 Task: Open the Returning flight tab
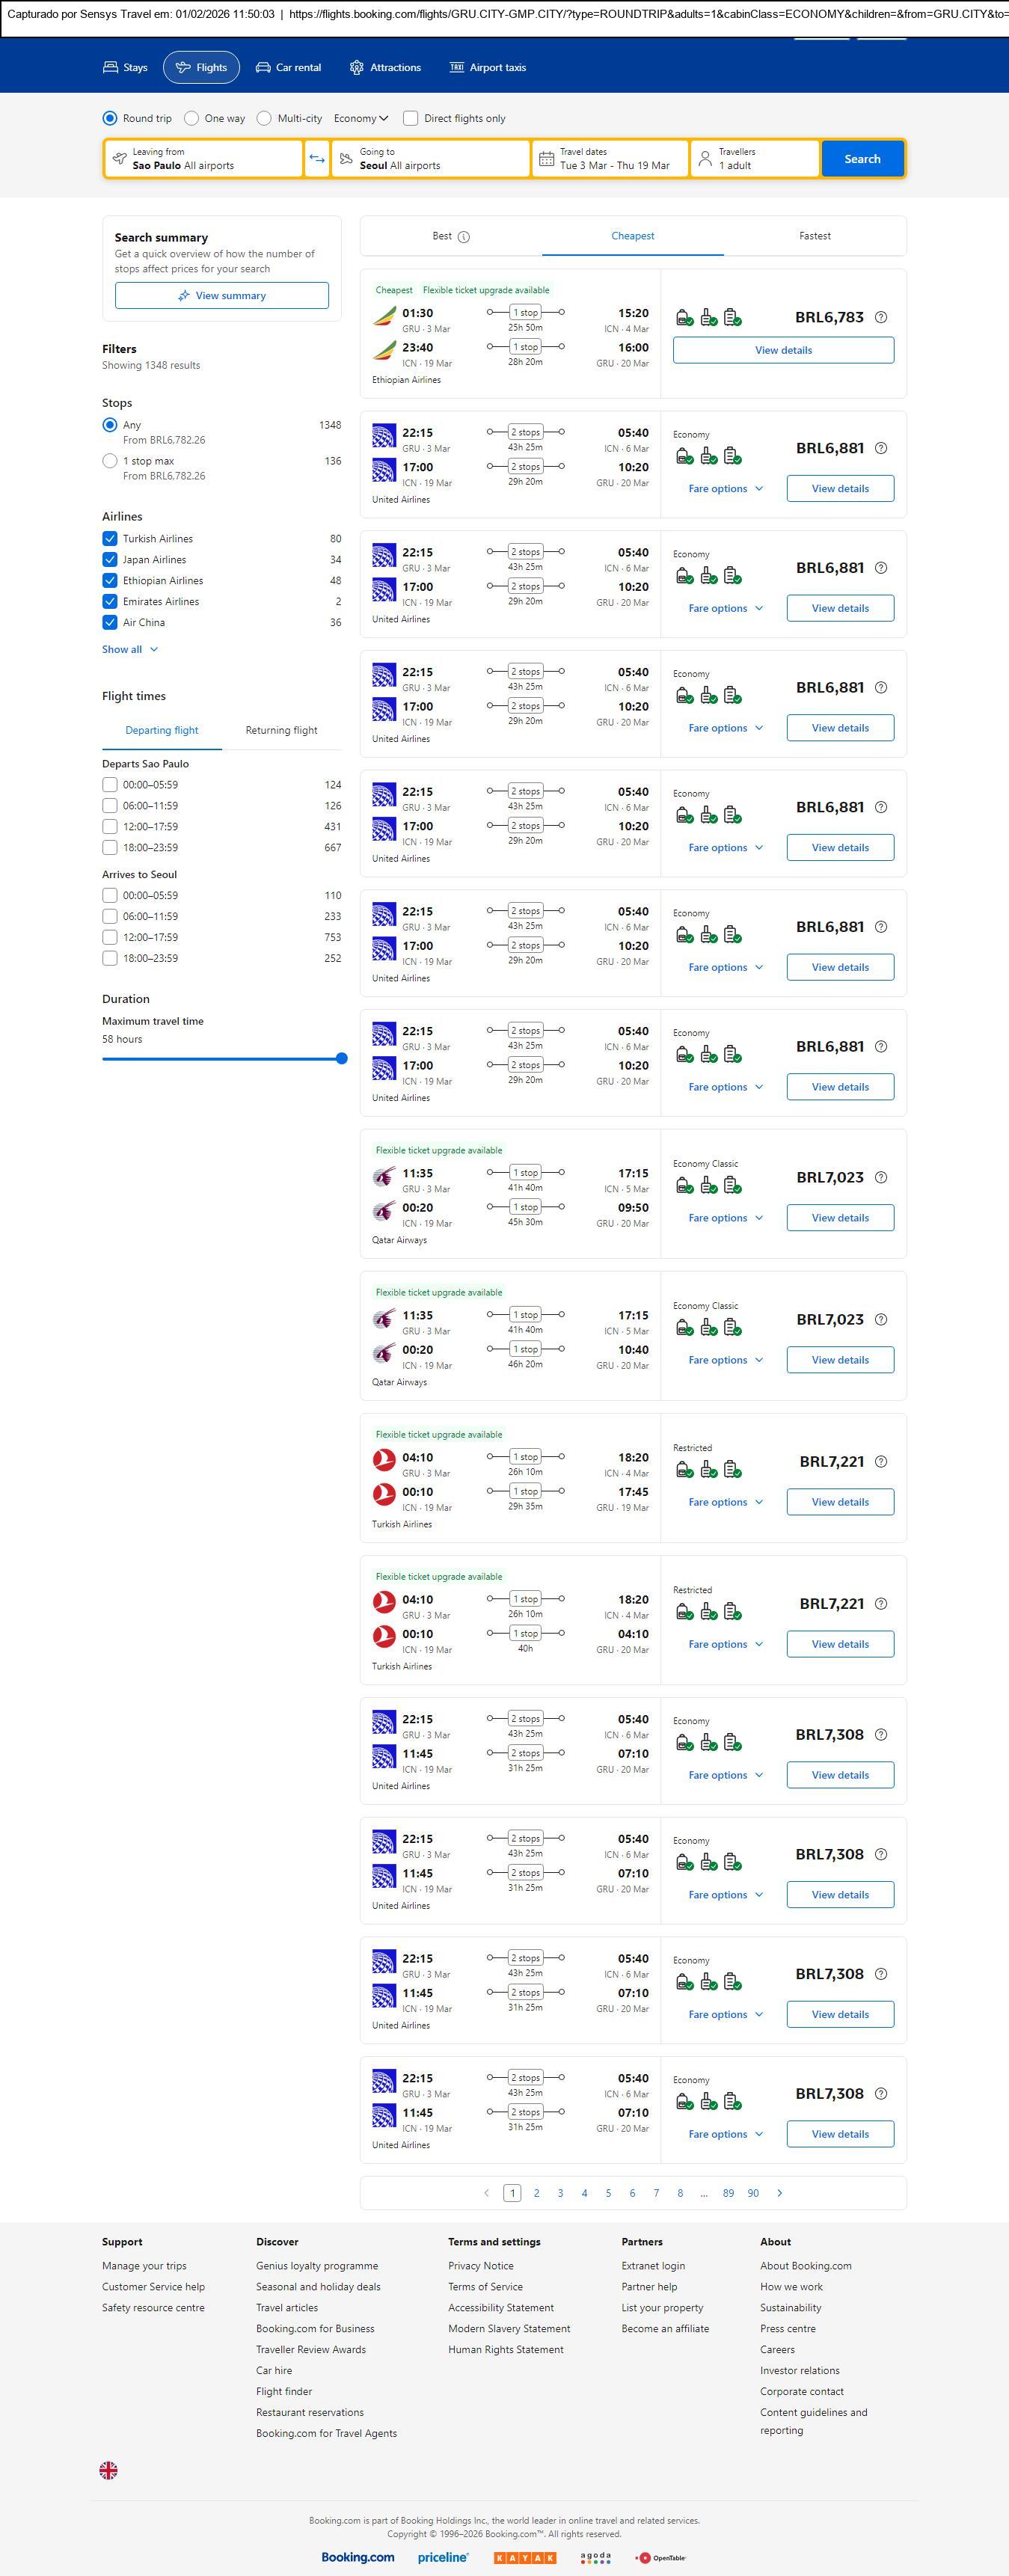tap(281, 730)
